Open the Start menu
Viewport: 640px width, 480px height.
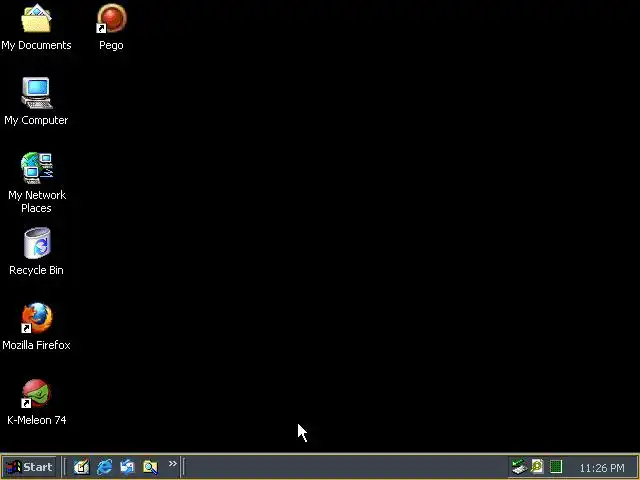click(29, 467)
